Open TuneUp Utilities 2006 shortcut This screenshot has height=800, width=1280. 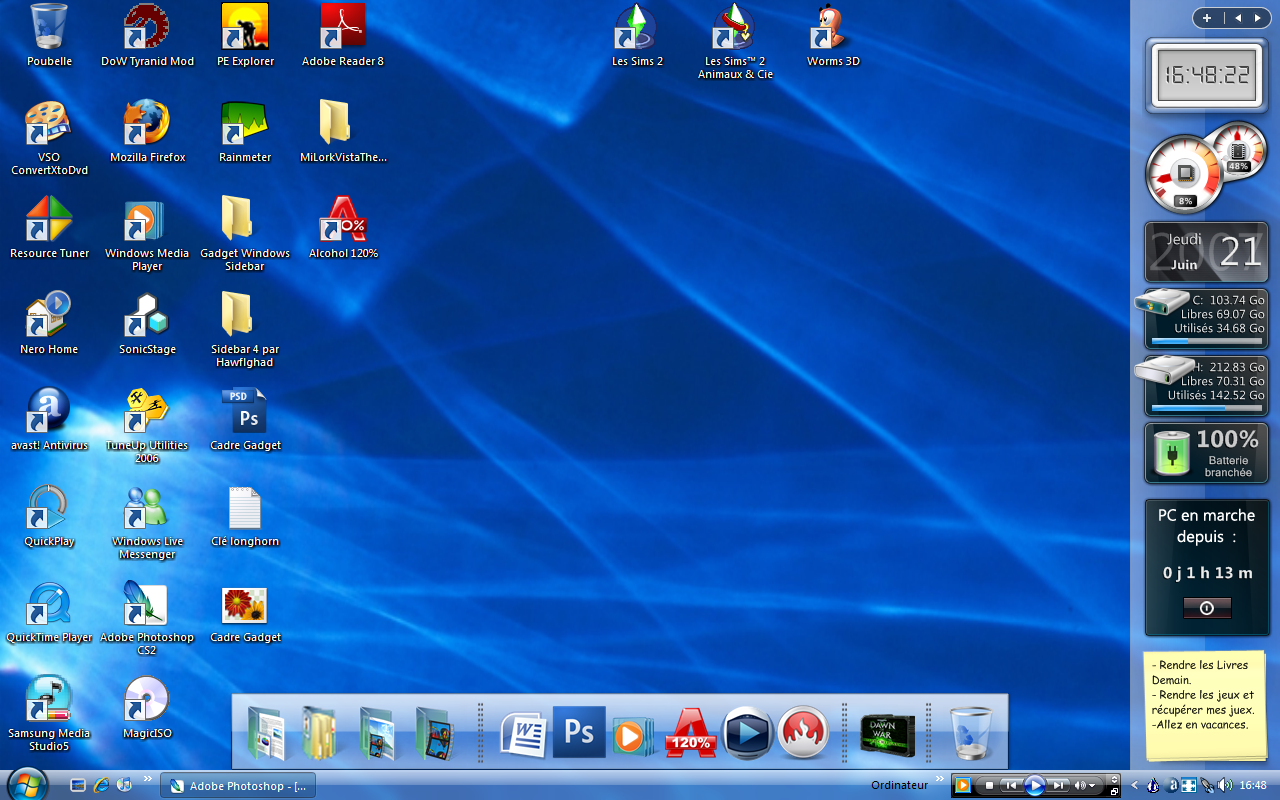click(147, 425)
